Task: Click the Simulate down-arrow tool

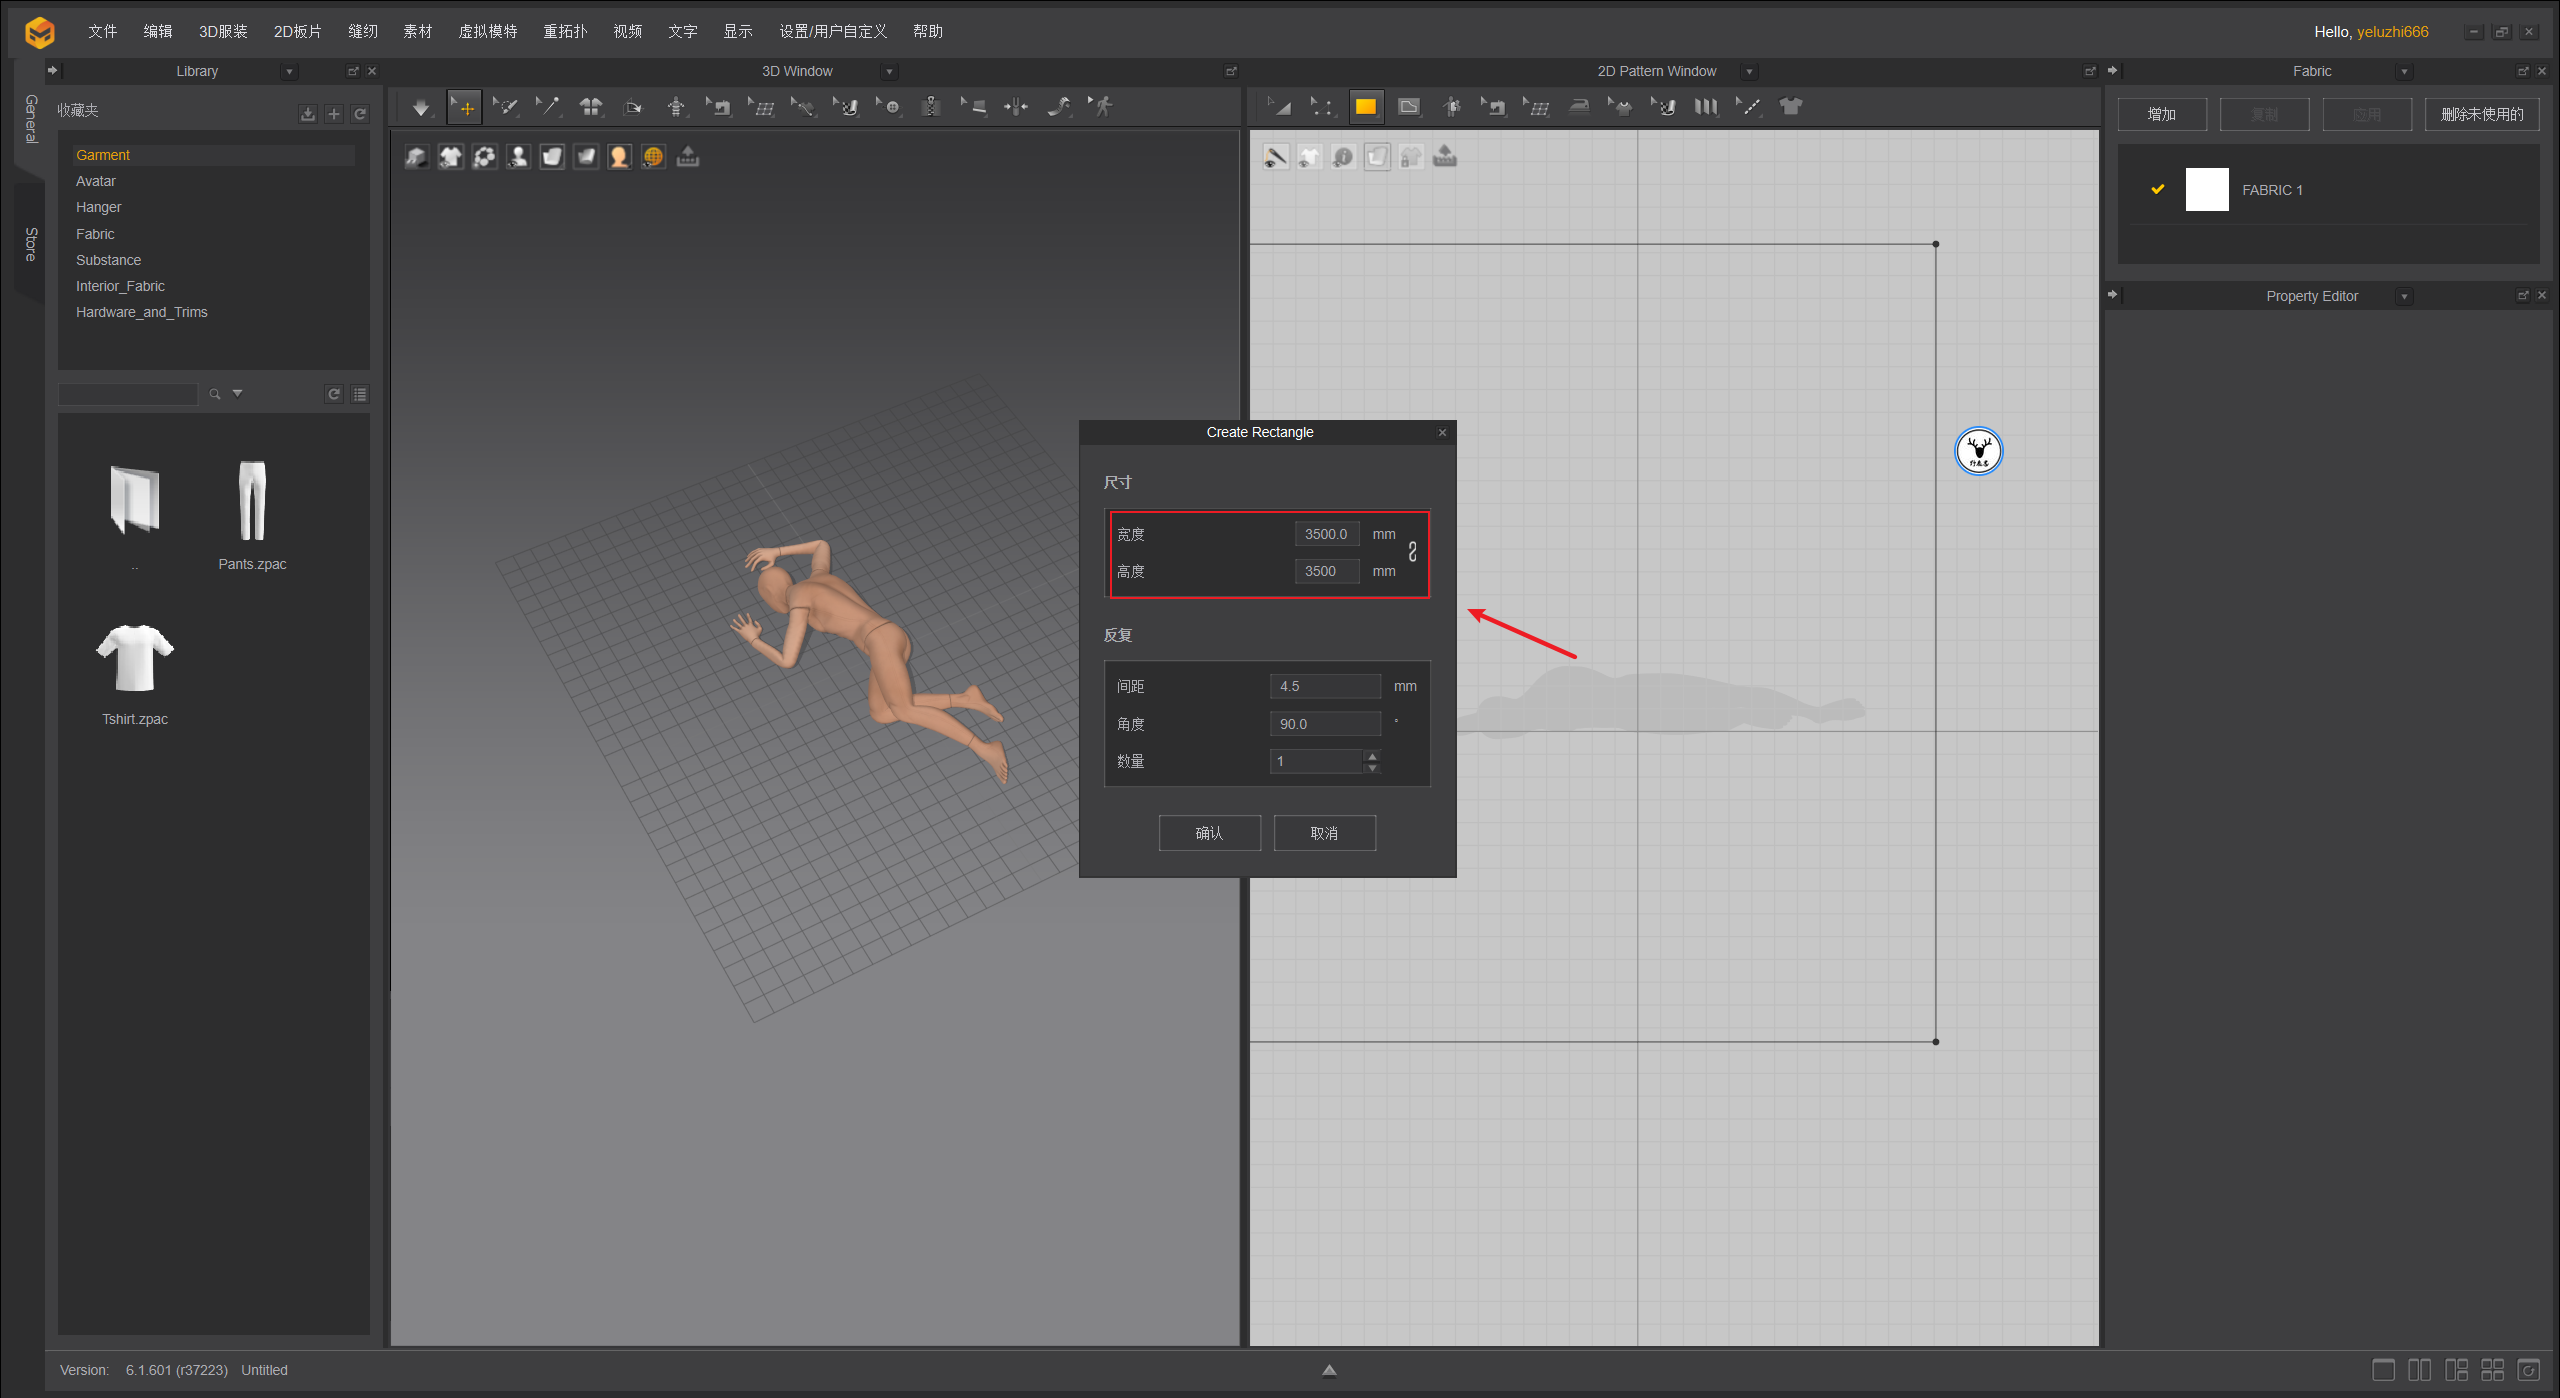Action: pos(421,107)
